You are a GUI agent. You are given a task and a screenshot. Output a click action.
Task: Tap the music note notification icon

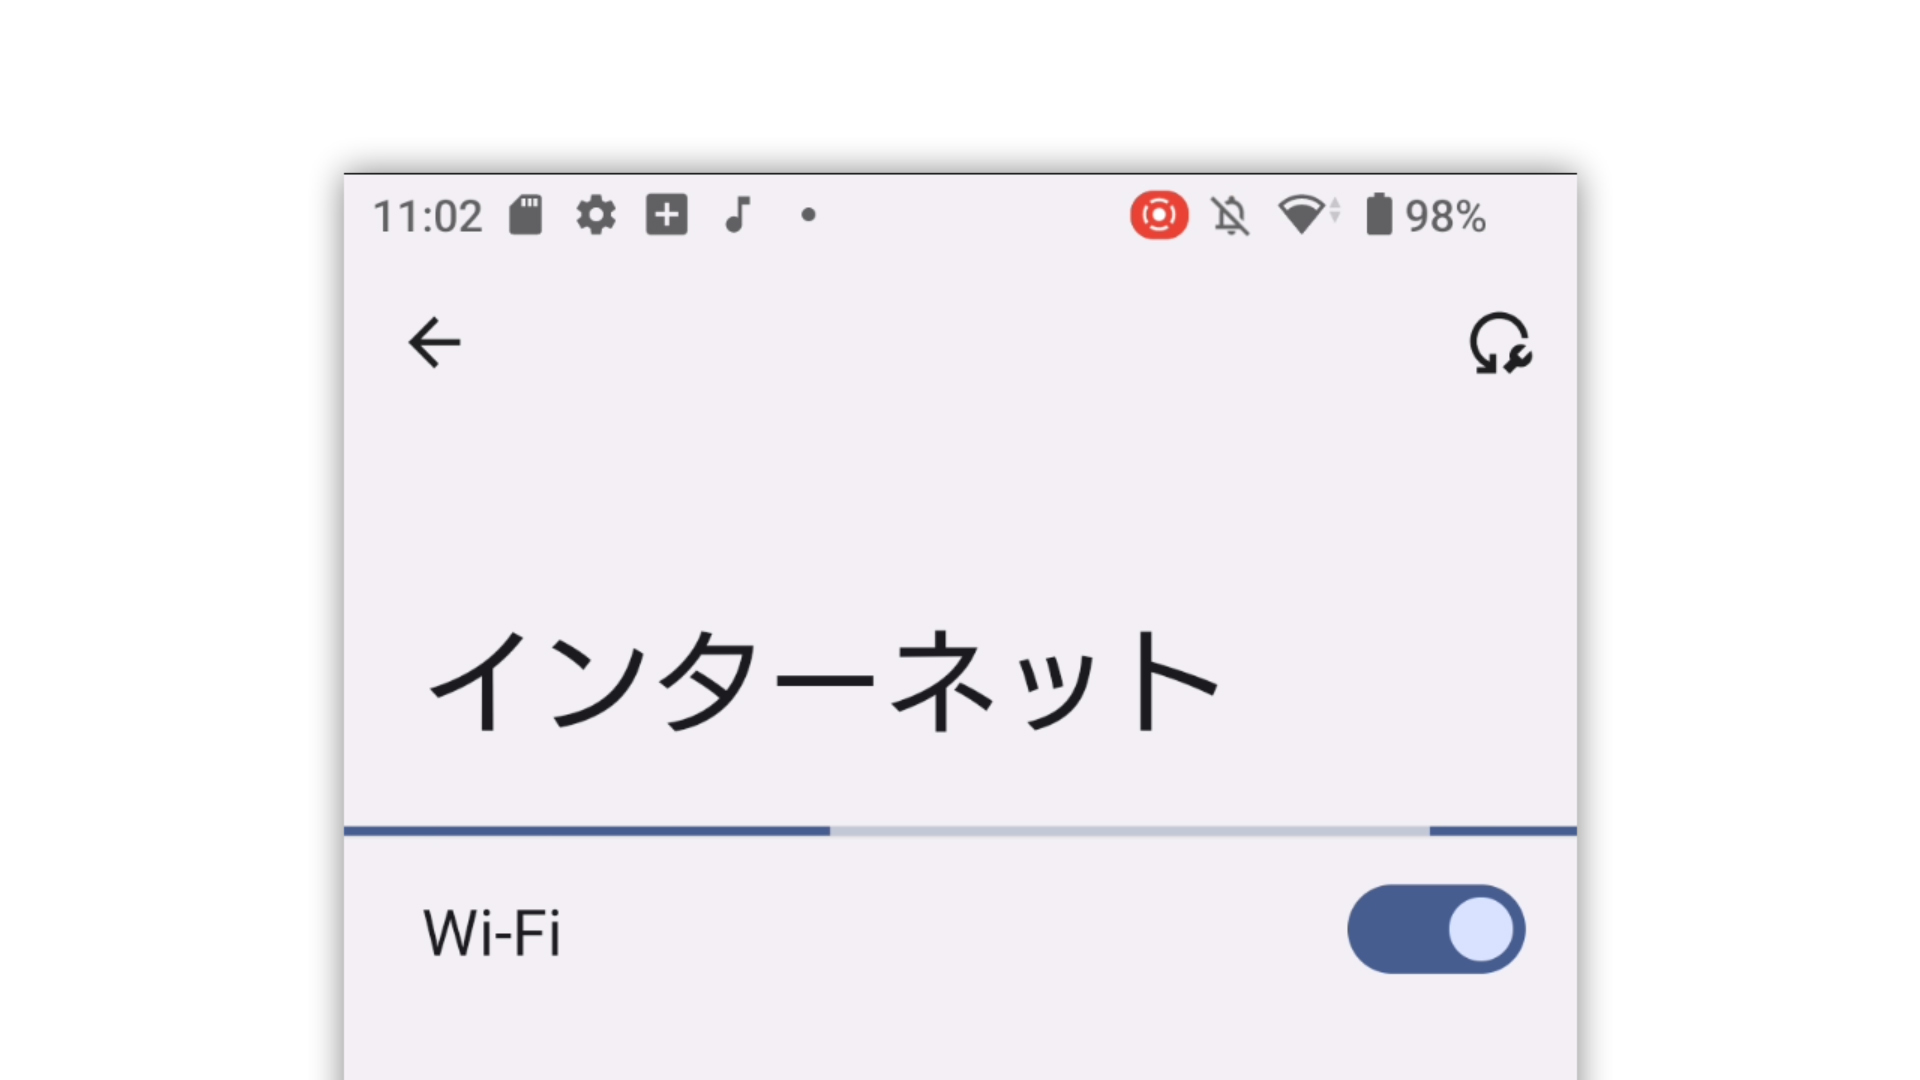(x=738, y=215)
